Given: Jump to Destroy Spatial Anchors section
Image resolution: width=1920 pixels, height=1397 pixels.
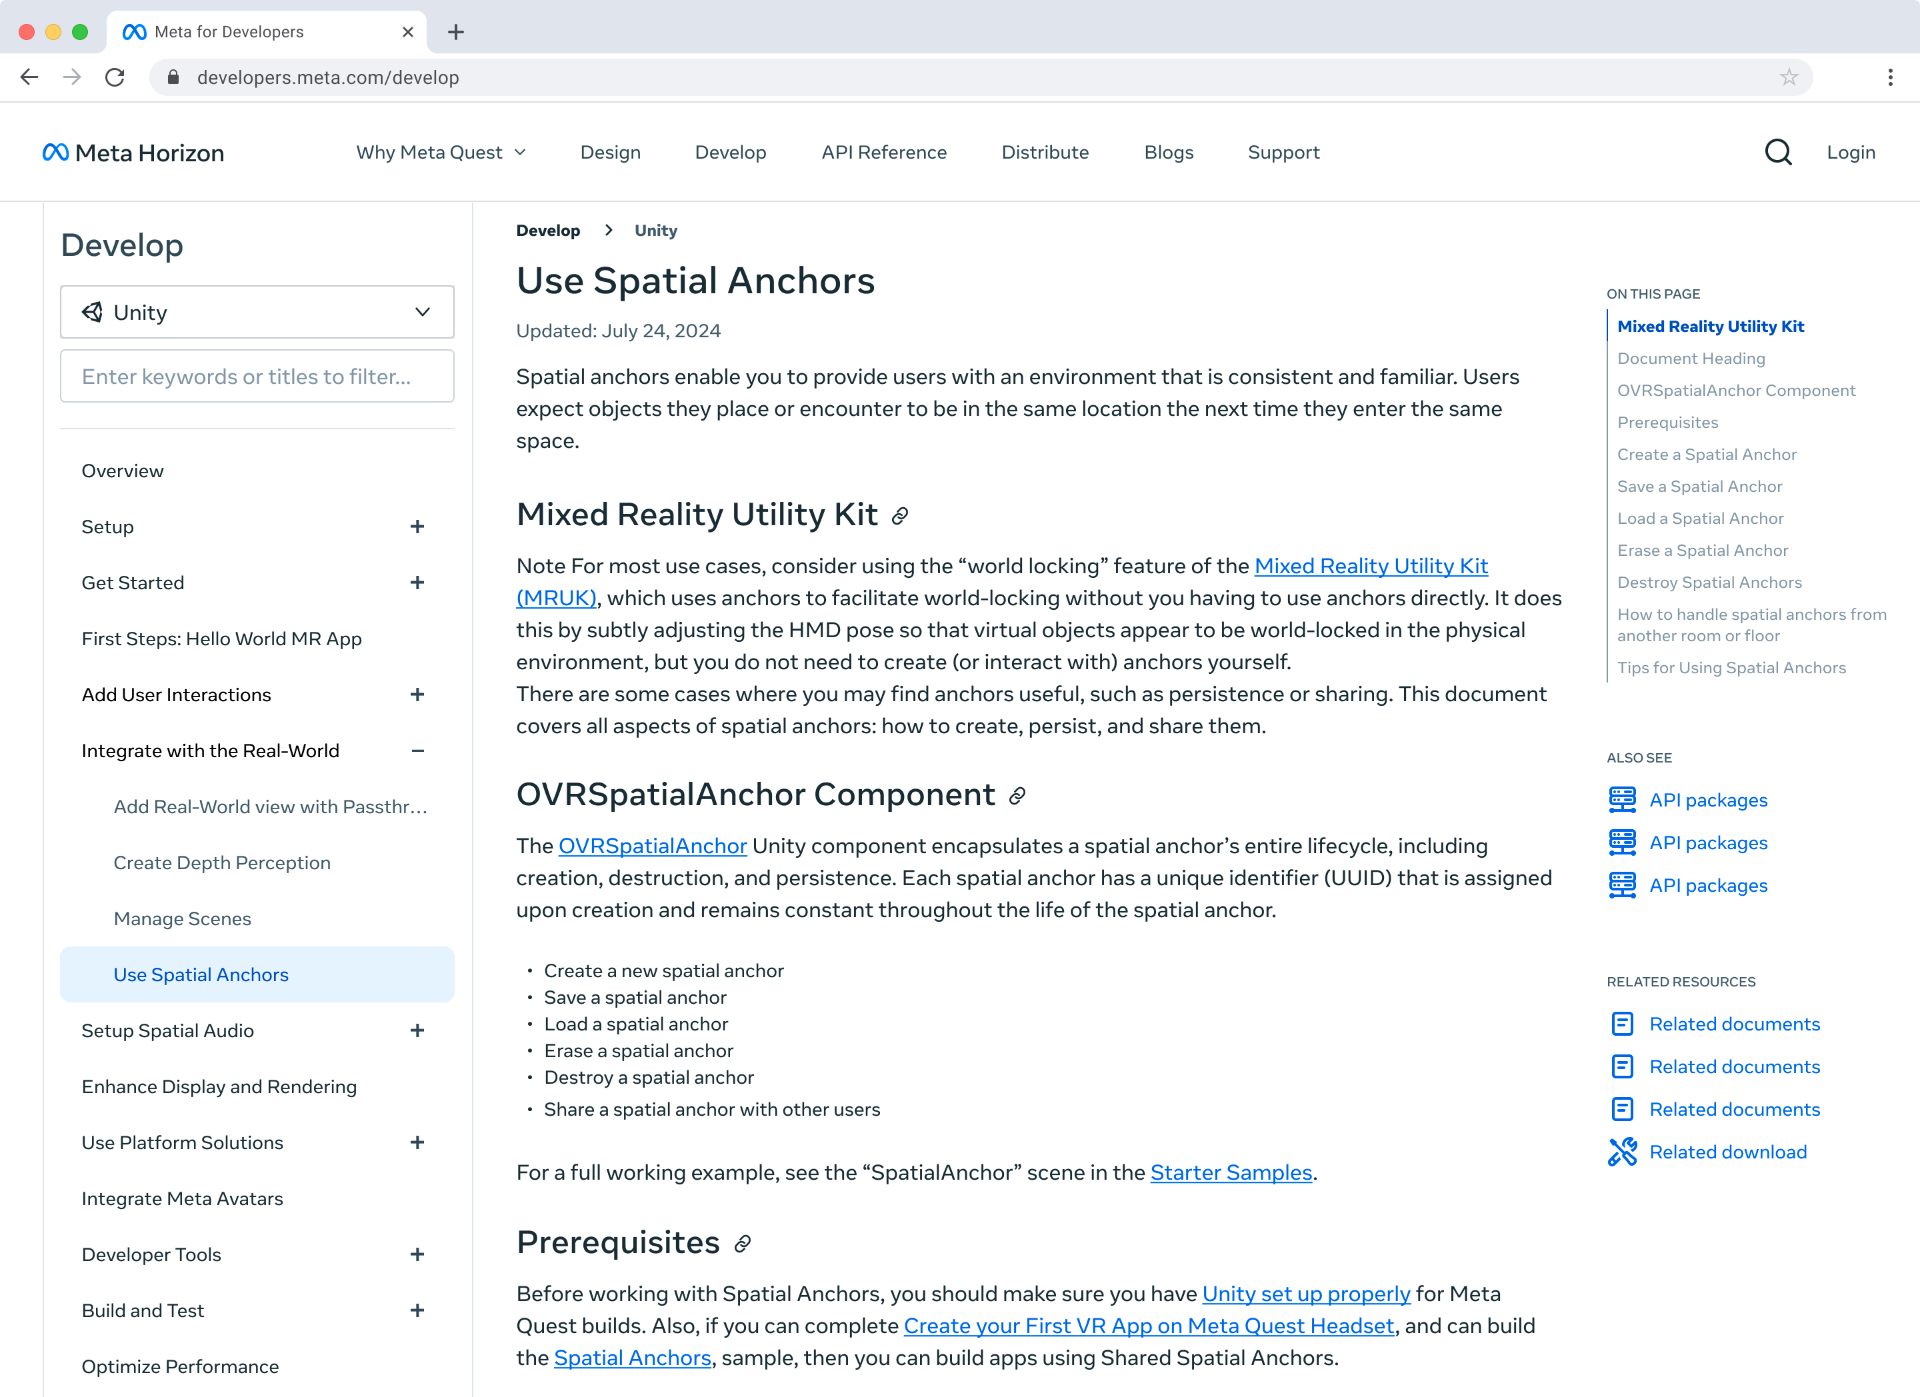Looking at the screenshot, I should [1710, 582].
